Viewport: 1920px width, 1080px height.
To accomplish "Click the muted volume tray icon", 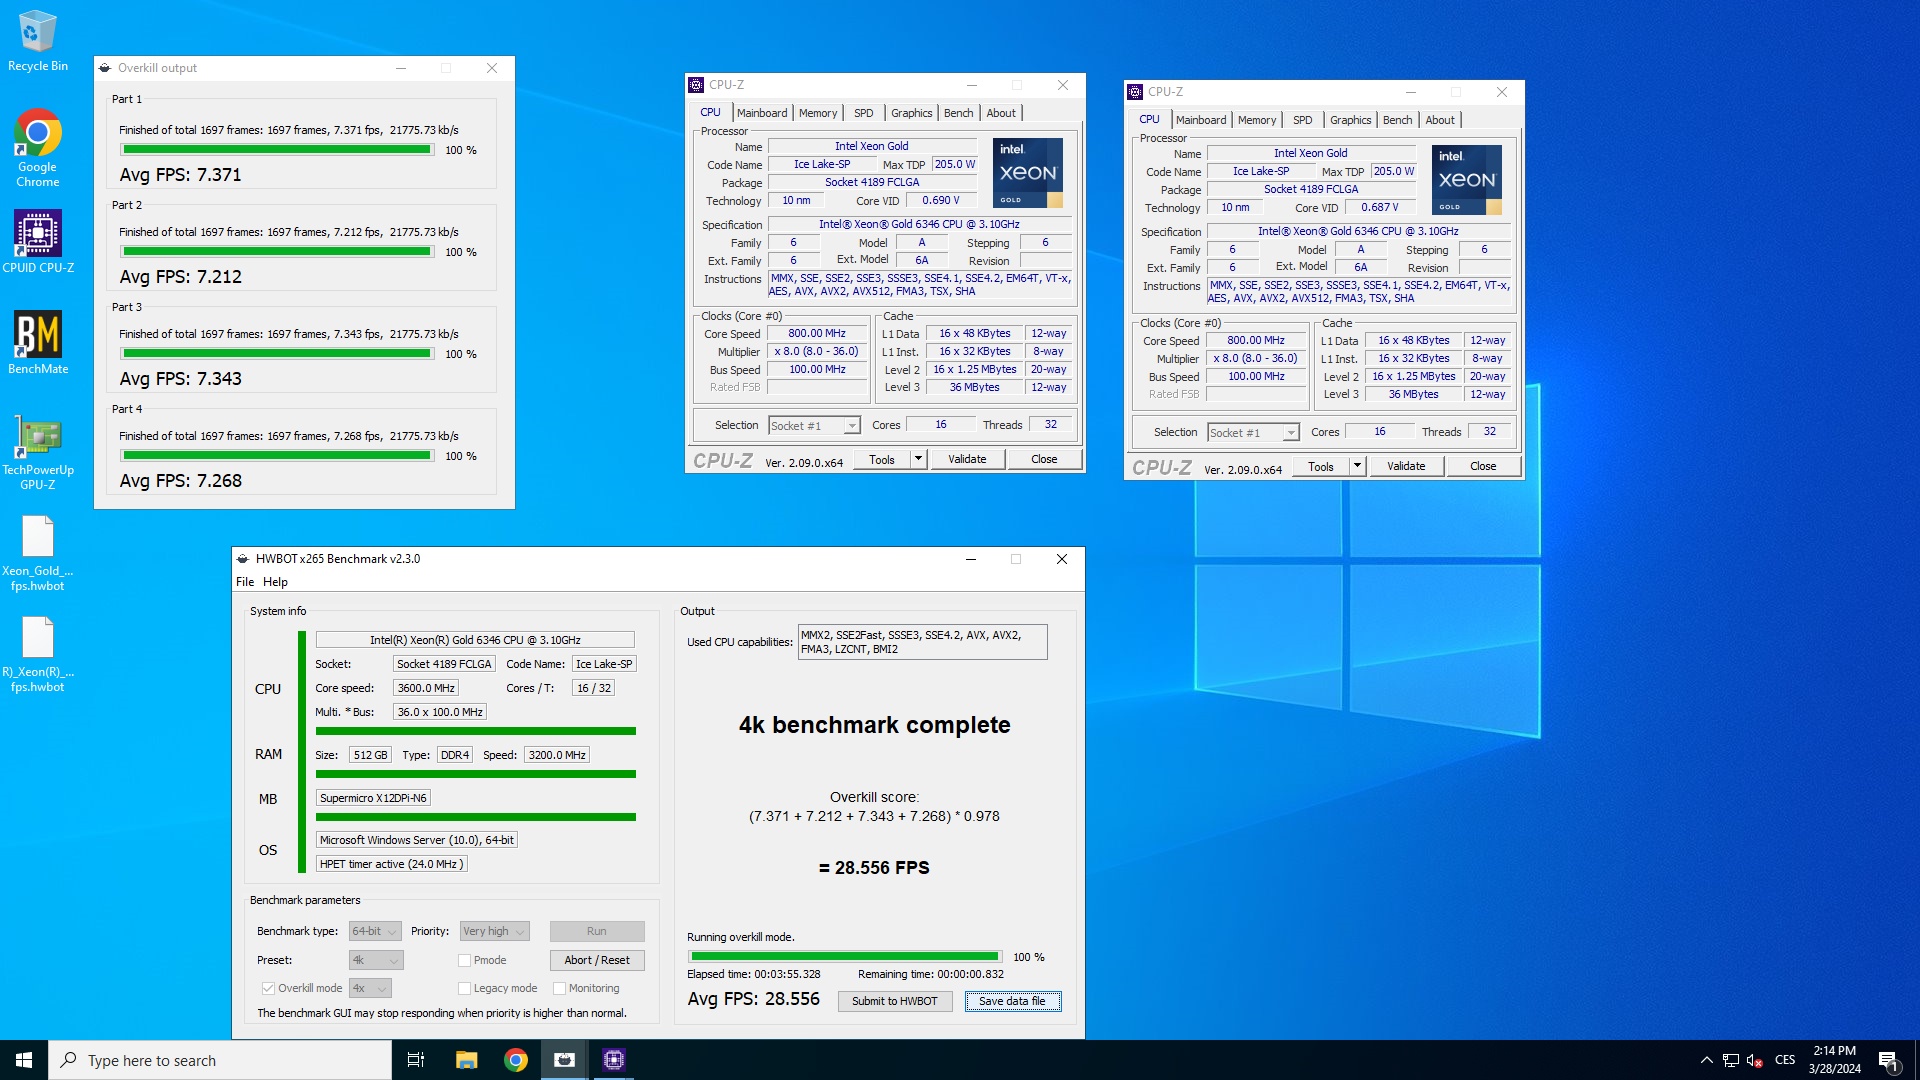I will [1754, 1060].
